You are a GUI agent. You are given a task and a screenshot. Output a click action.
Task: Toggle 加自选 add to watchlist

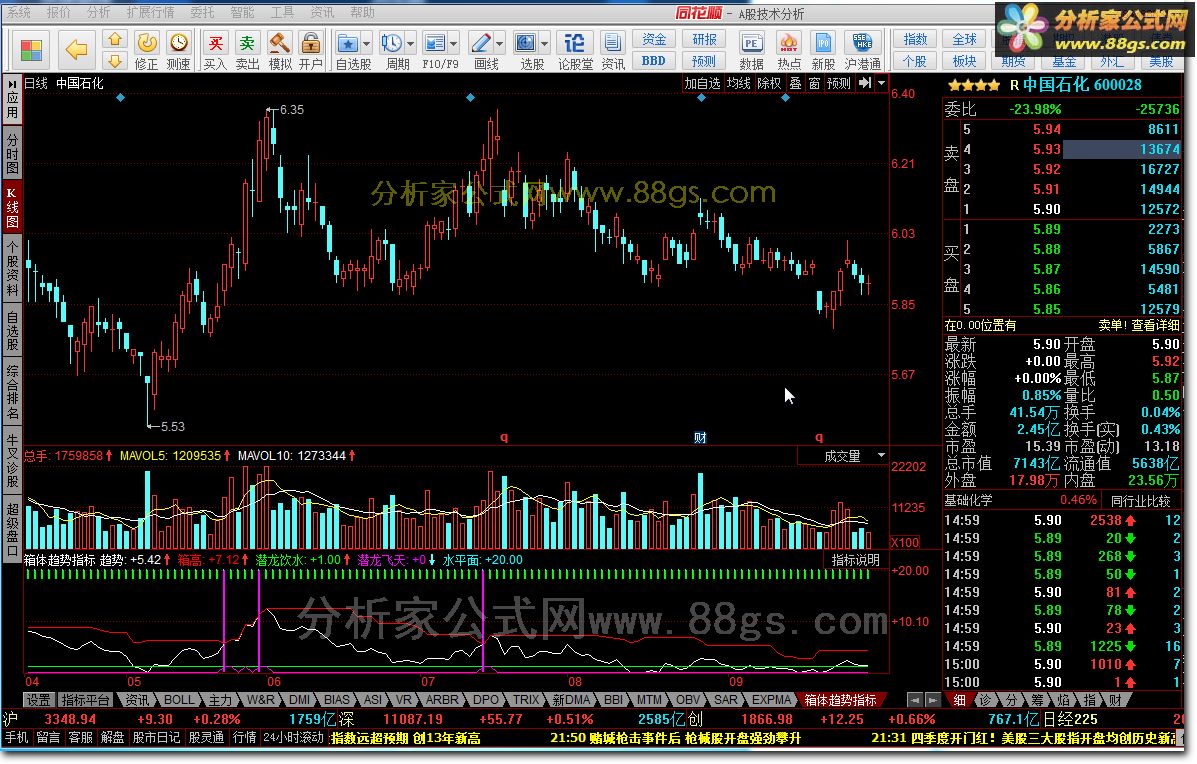pyautogui.click(x=702, y=83)
